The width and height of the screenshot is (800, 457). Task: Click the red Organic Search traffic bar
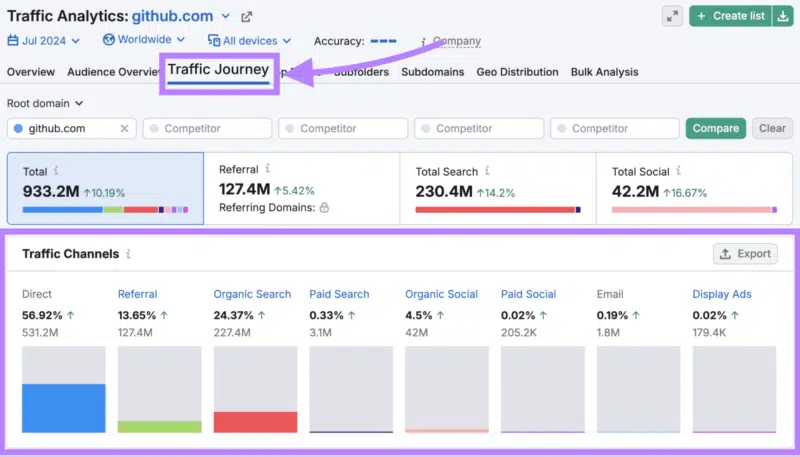[x=255, y=422]
